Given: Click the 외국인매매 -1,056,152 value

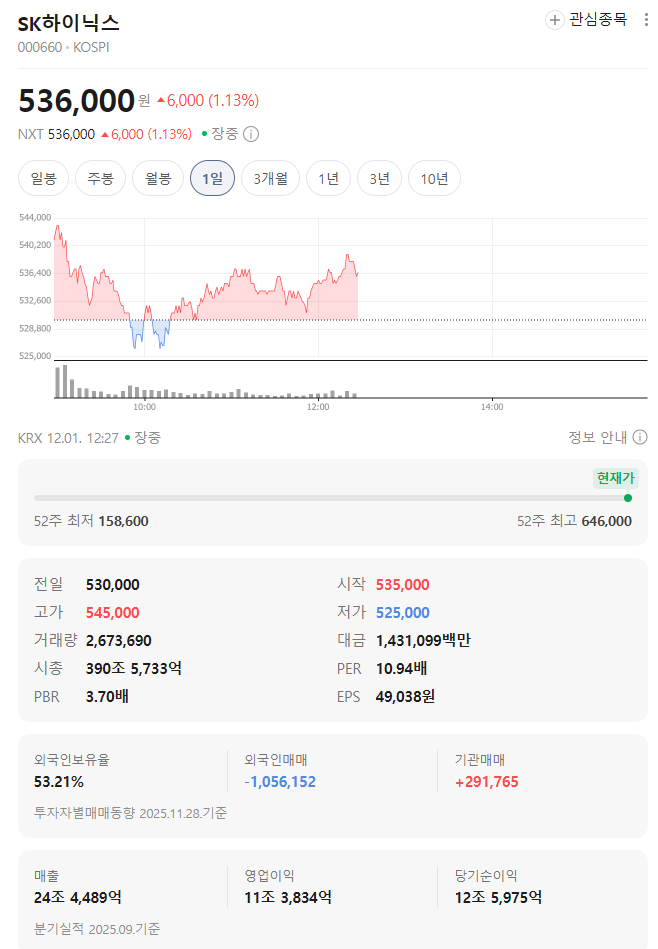Looking at the screenshot, I should 280,782.
